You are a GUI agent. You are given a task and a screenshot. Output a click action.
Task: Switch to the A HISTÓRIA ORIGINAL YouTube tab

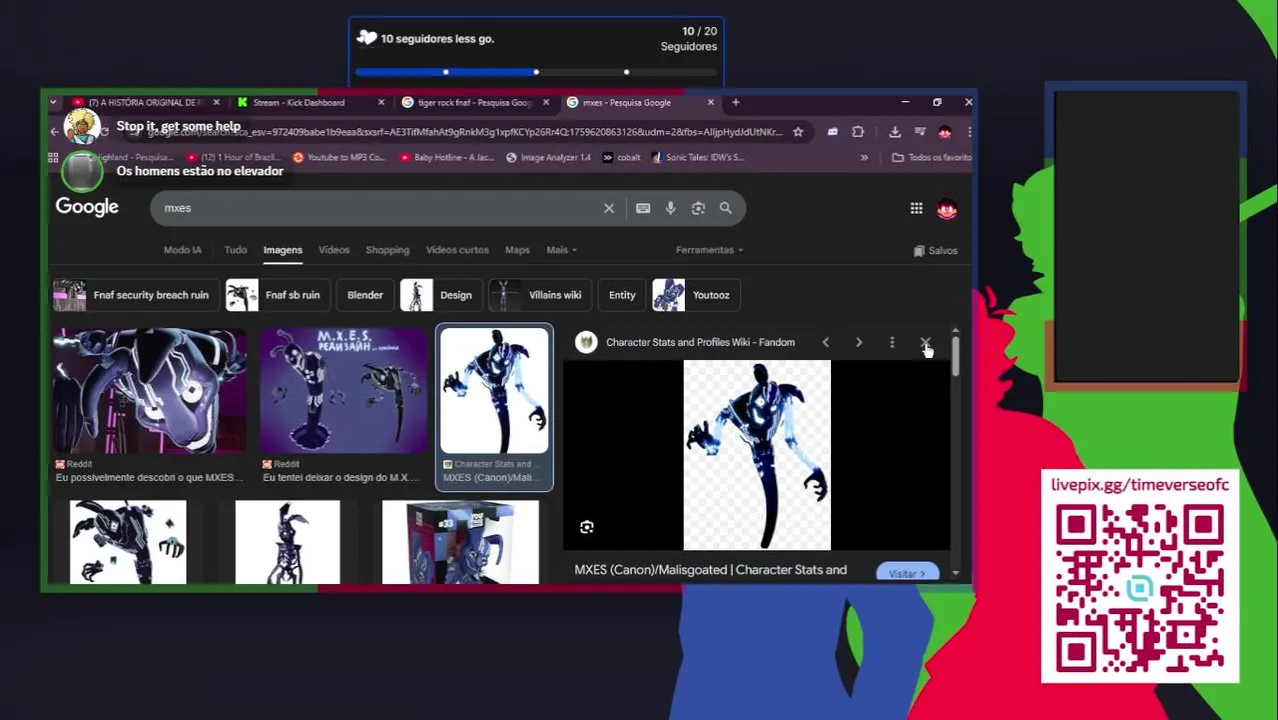click(x=145, y=102)
